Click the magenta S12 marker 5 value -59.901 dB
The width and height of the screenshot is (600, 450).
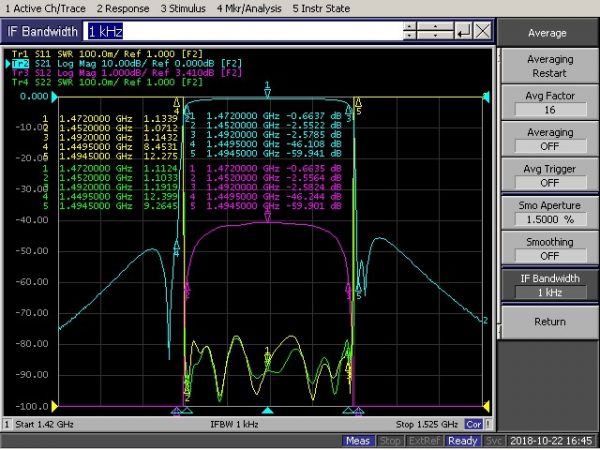(315, 206)
